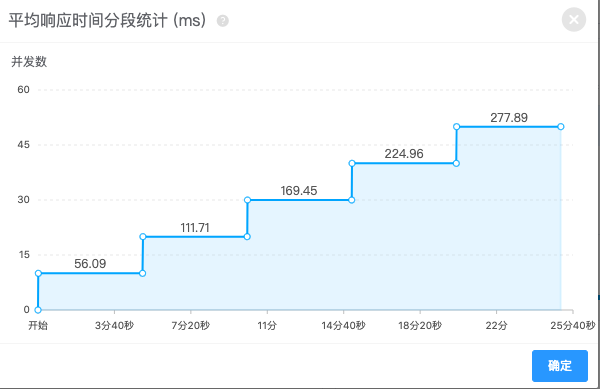
Task: Click the final data point at chart end
Action: pos(561,127)
